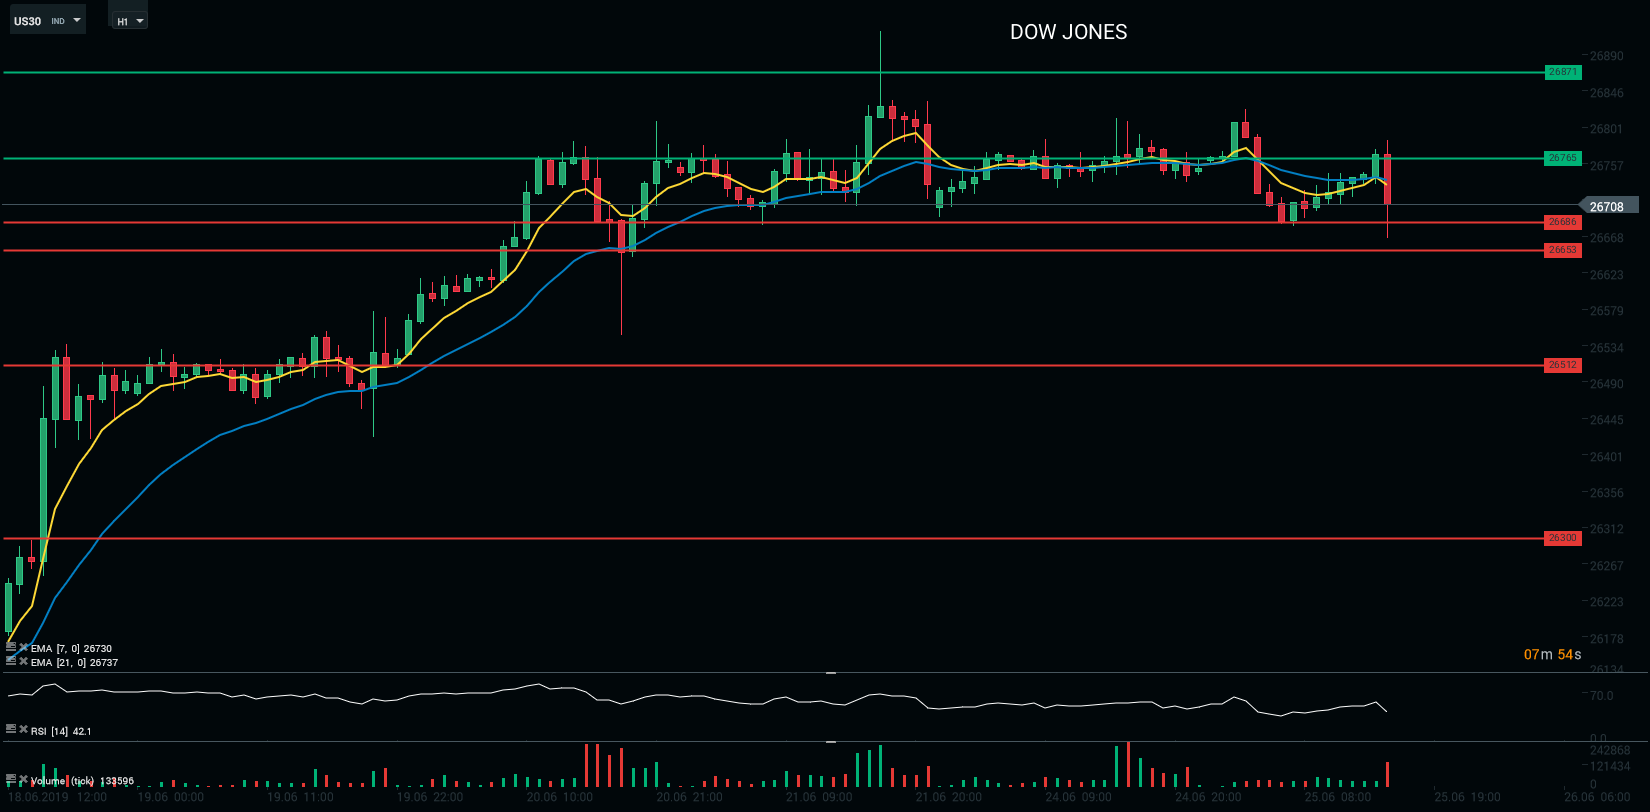Select the red 26512 support level label
This screenshot has height=812, width=1650.
click(1563, 365)
